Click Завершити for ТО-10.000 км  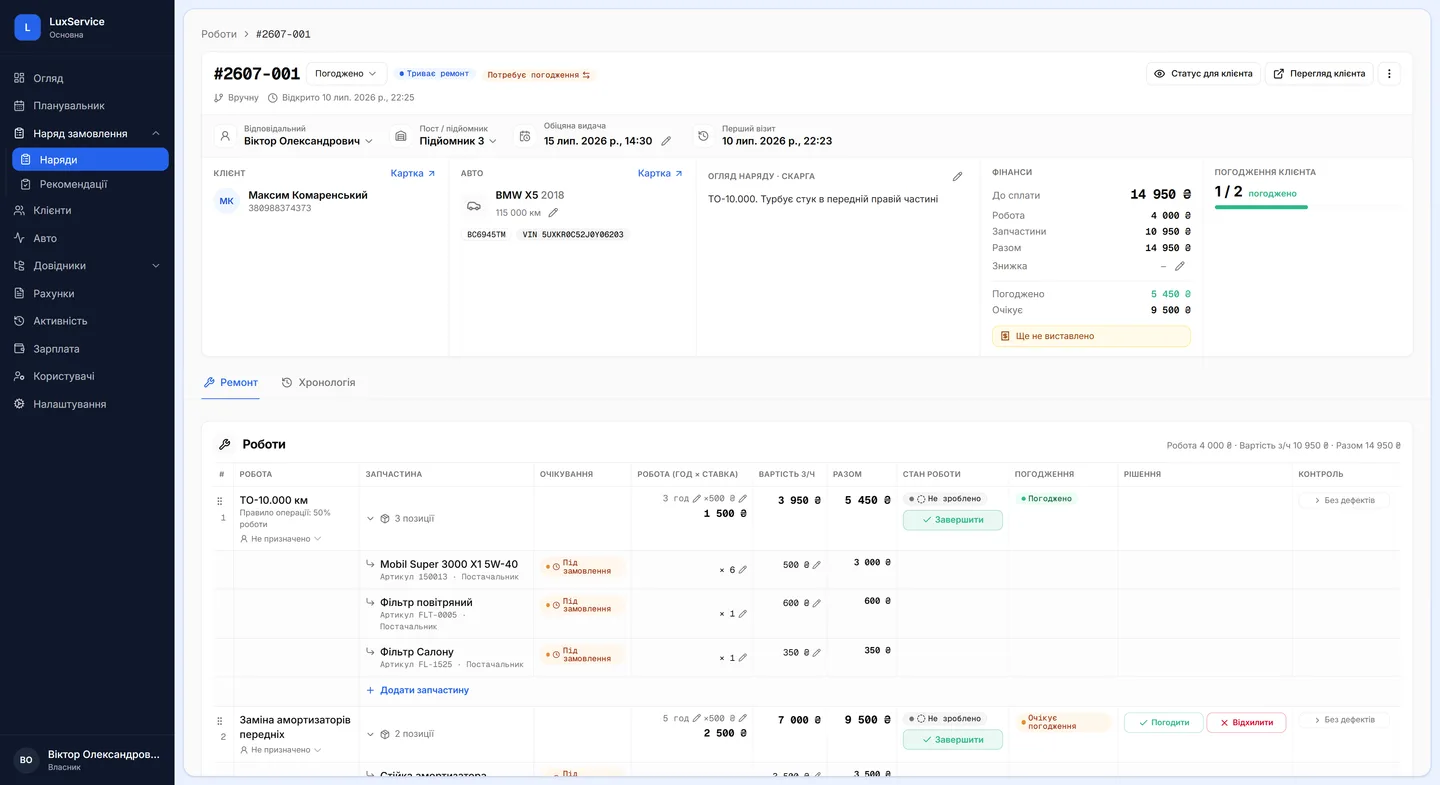953,520
